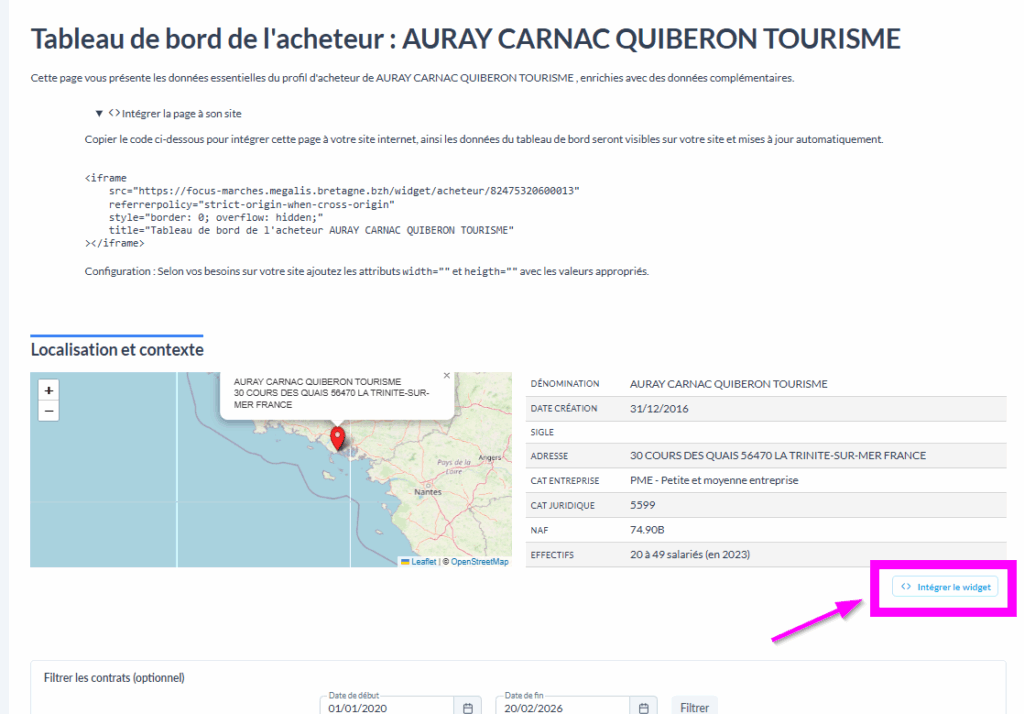Select the Localisation et contexte heading
This screenshot has height=714, width=1024.
click(117, 350)
